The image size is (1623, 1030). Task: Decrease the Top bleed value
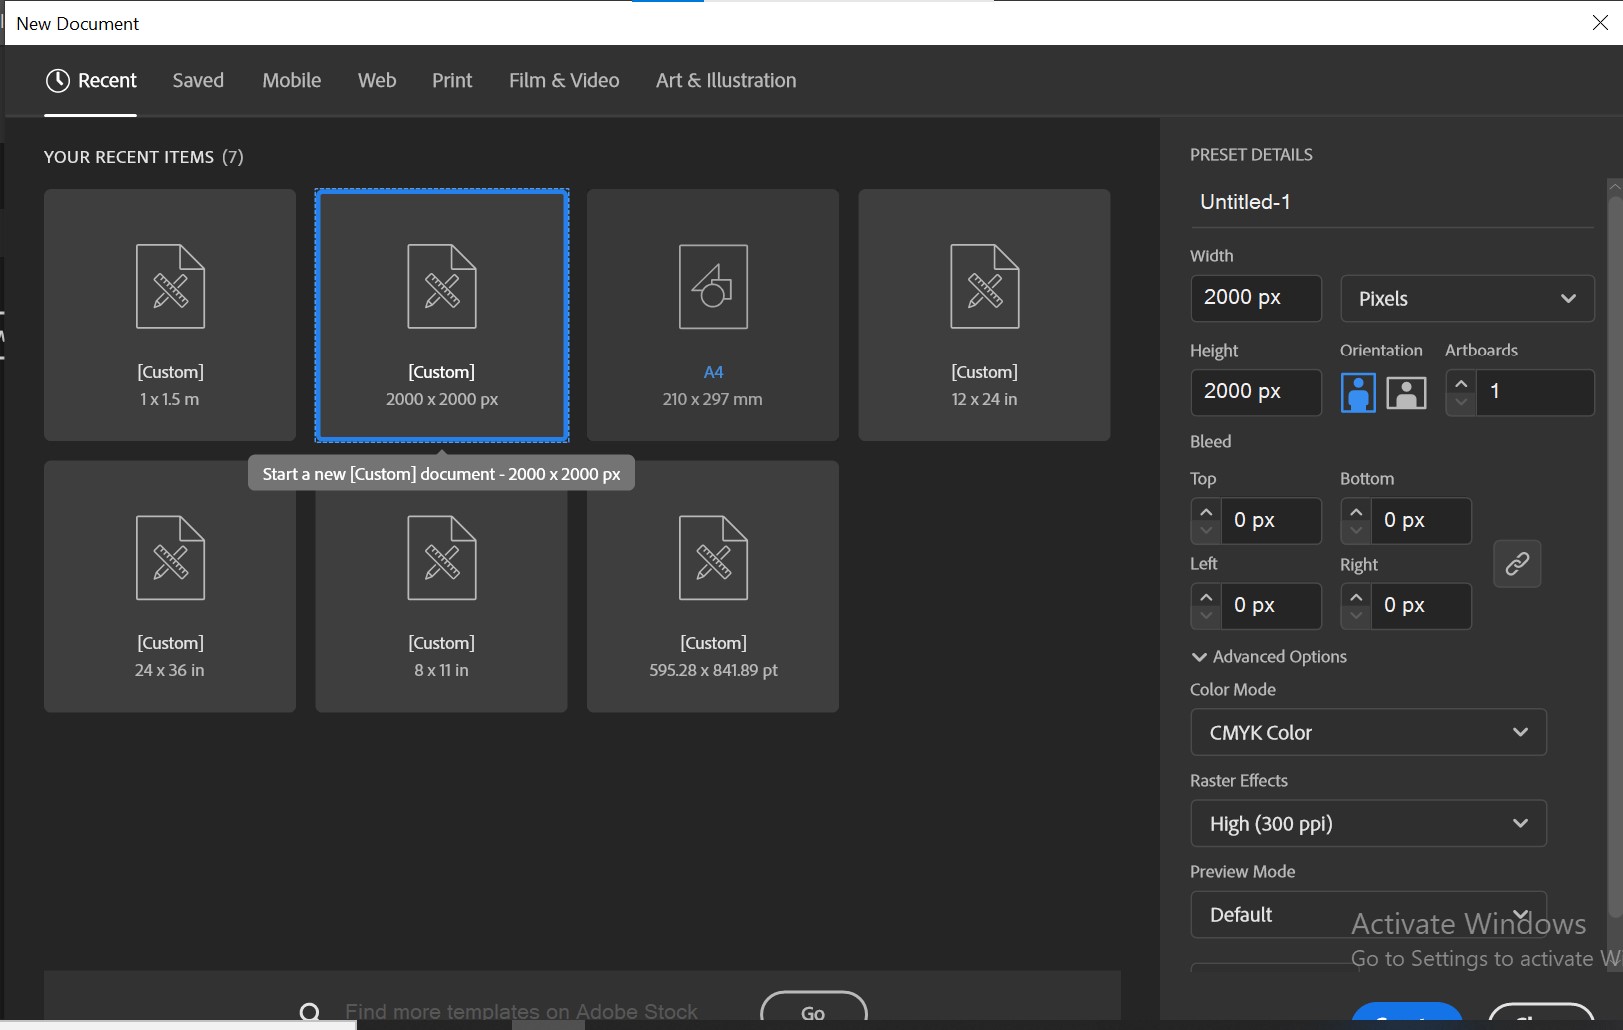(1206, 531)
